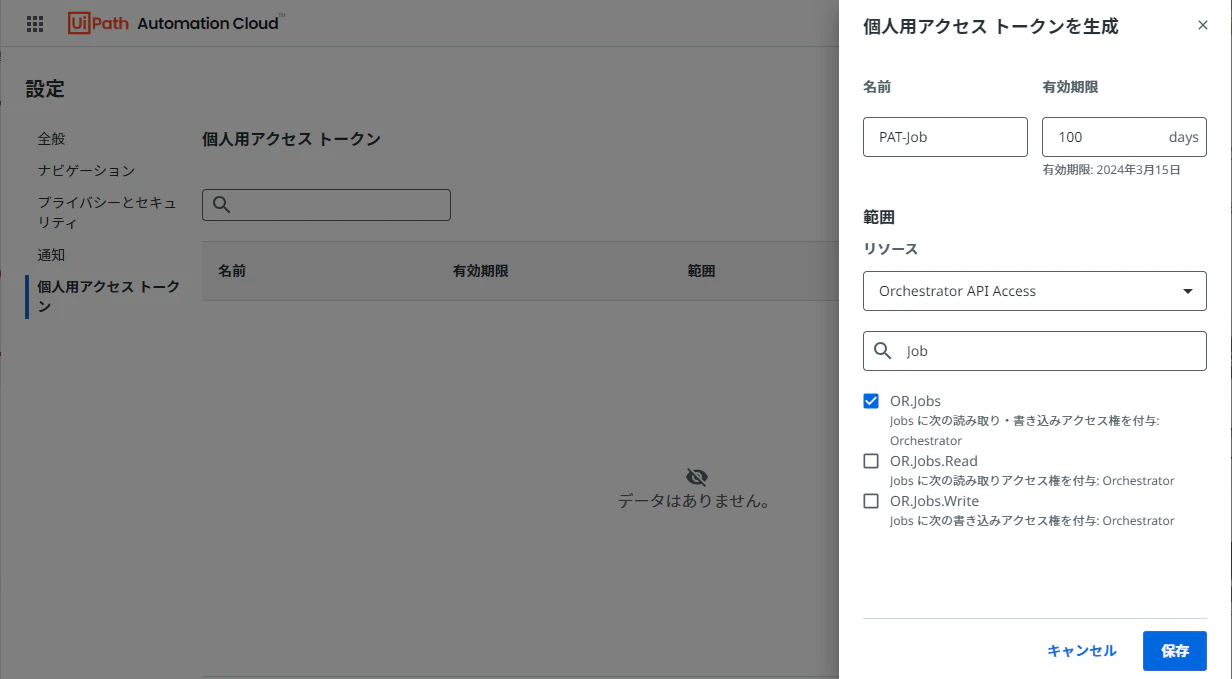
Task: Open the 全般 settings tab
Action: pyautogui.click(x=51, y=139)
